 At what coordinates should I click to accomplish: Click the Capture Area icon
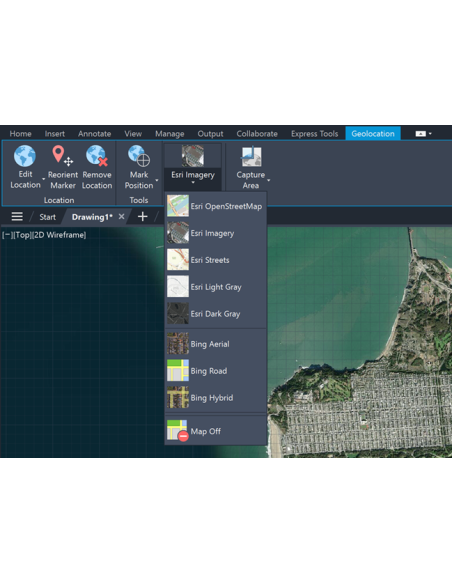pos(251,156)
